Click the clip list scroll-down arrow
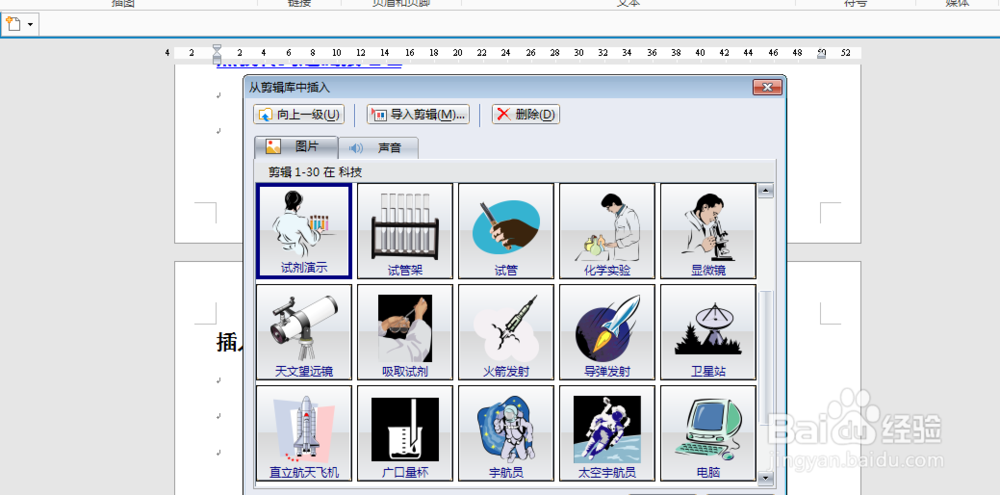This screenshot has height=495, width=1000. (766, 476)
